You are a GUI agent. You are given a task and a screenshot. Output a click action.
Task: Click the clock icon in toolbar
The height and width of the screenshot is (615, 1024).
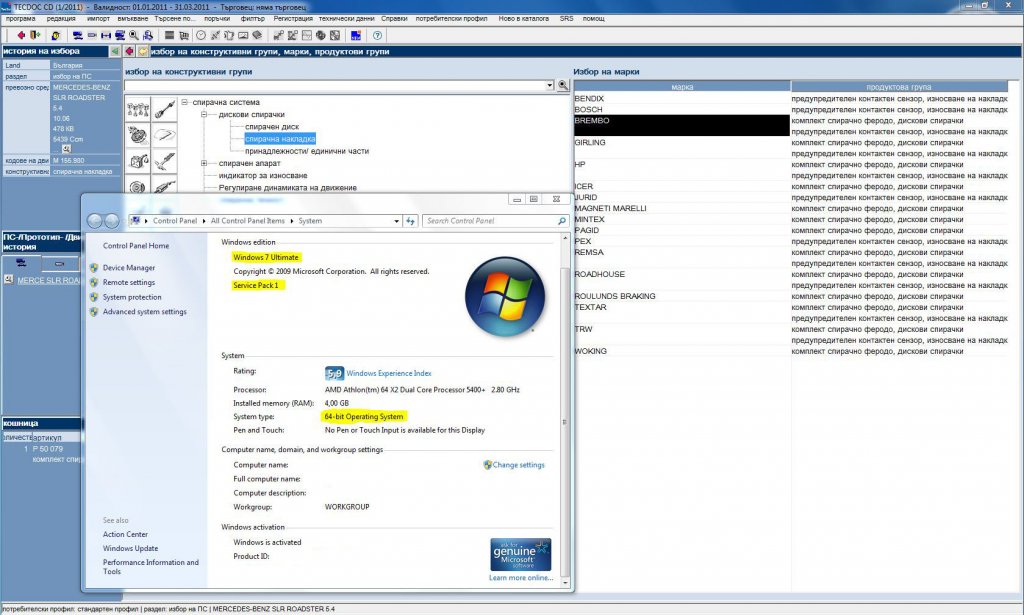[201, 35]
